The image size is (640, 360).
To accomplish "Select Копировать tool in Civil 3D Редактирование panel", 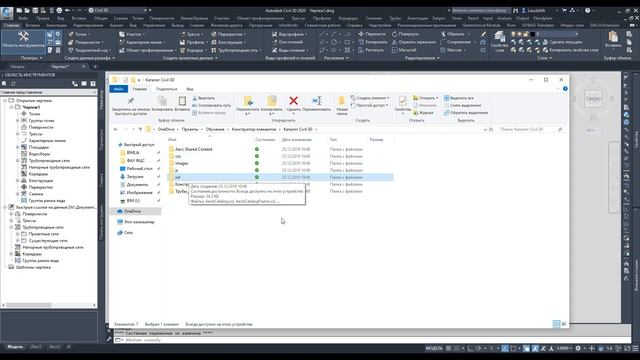I will (373, 42).
